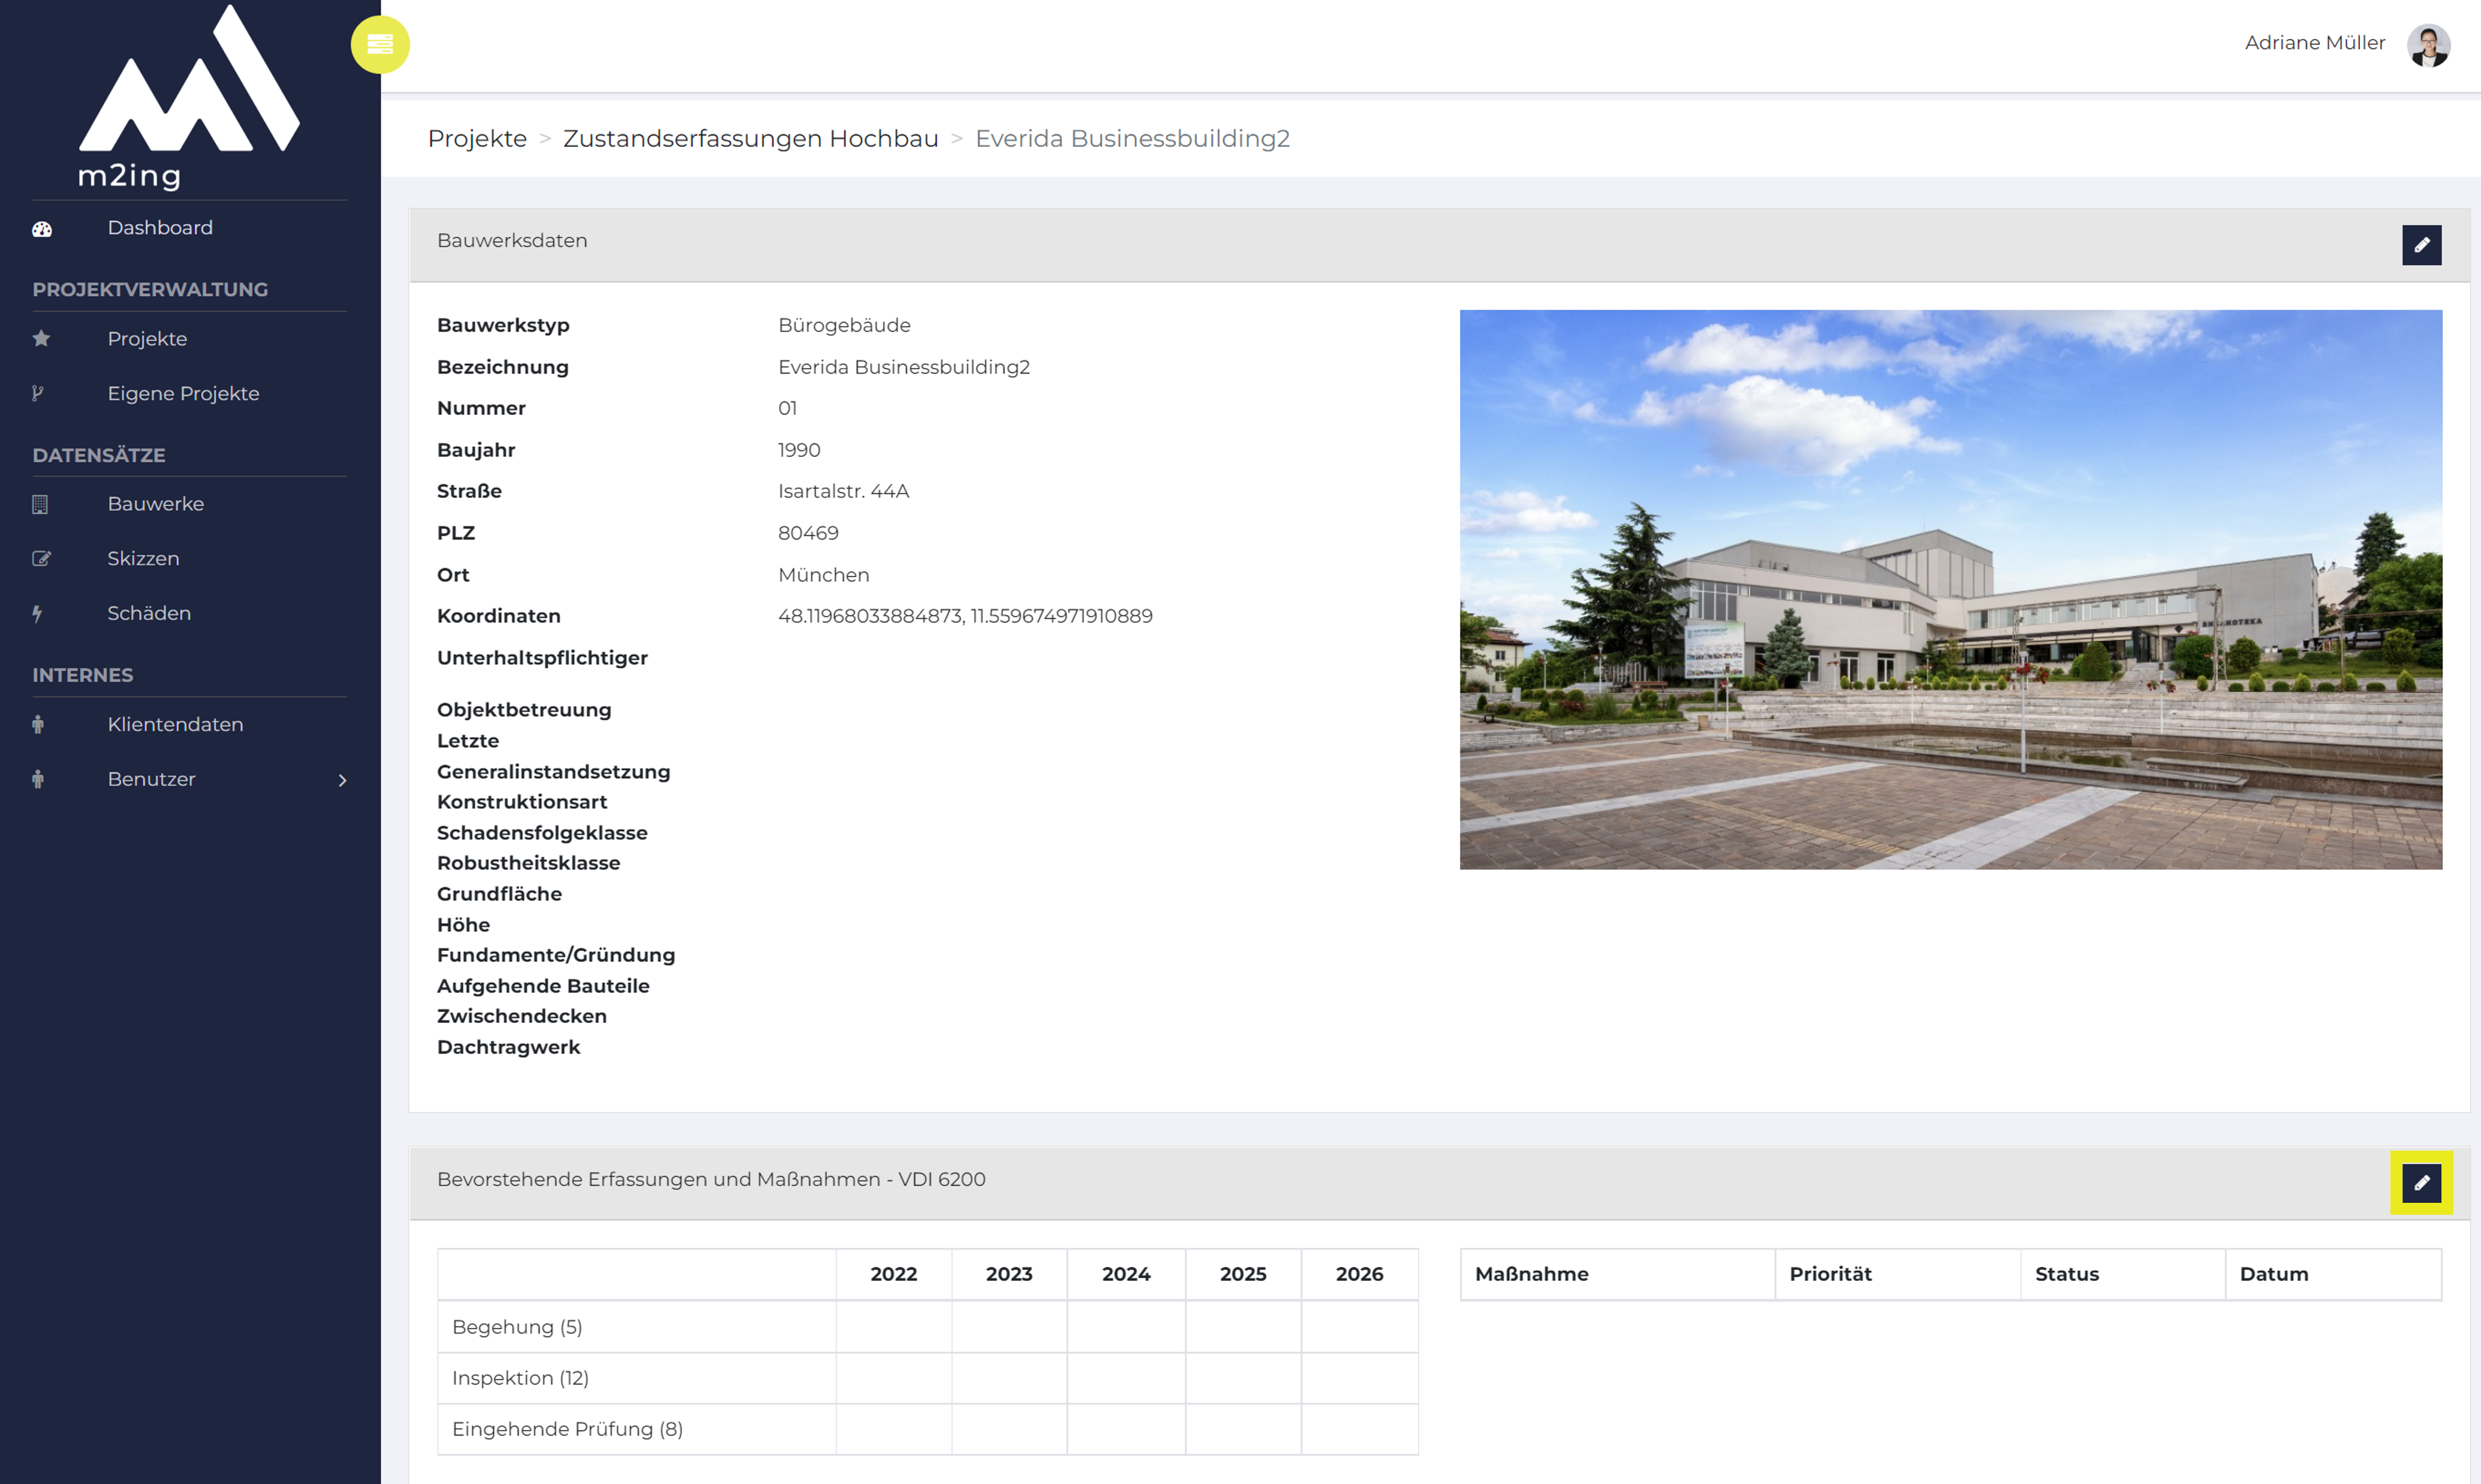
Task: Click the branch icon beside Eigene Projekte
Action: (38, 394)
